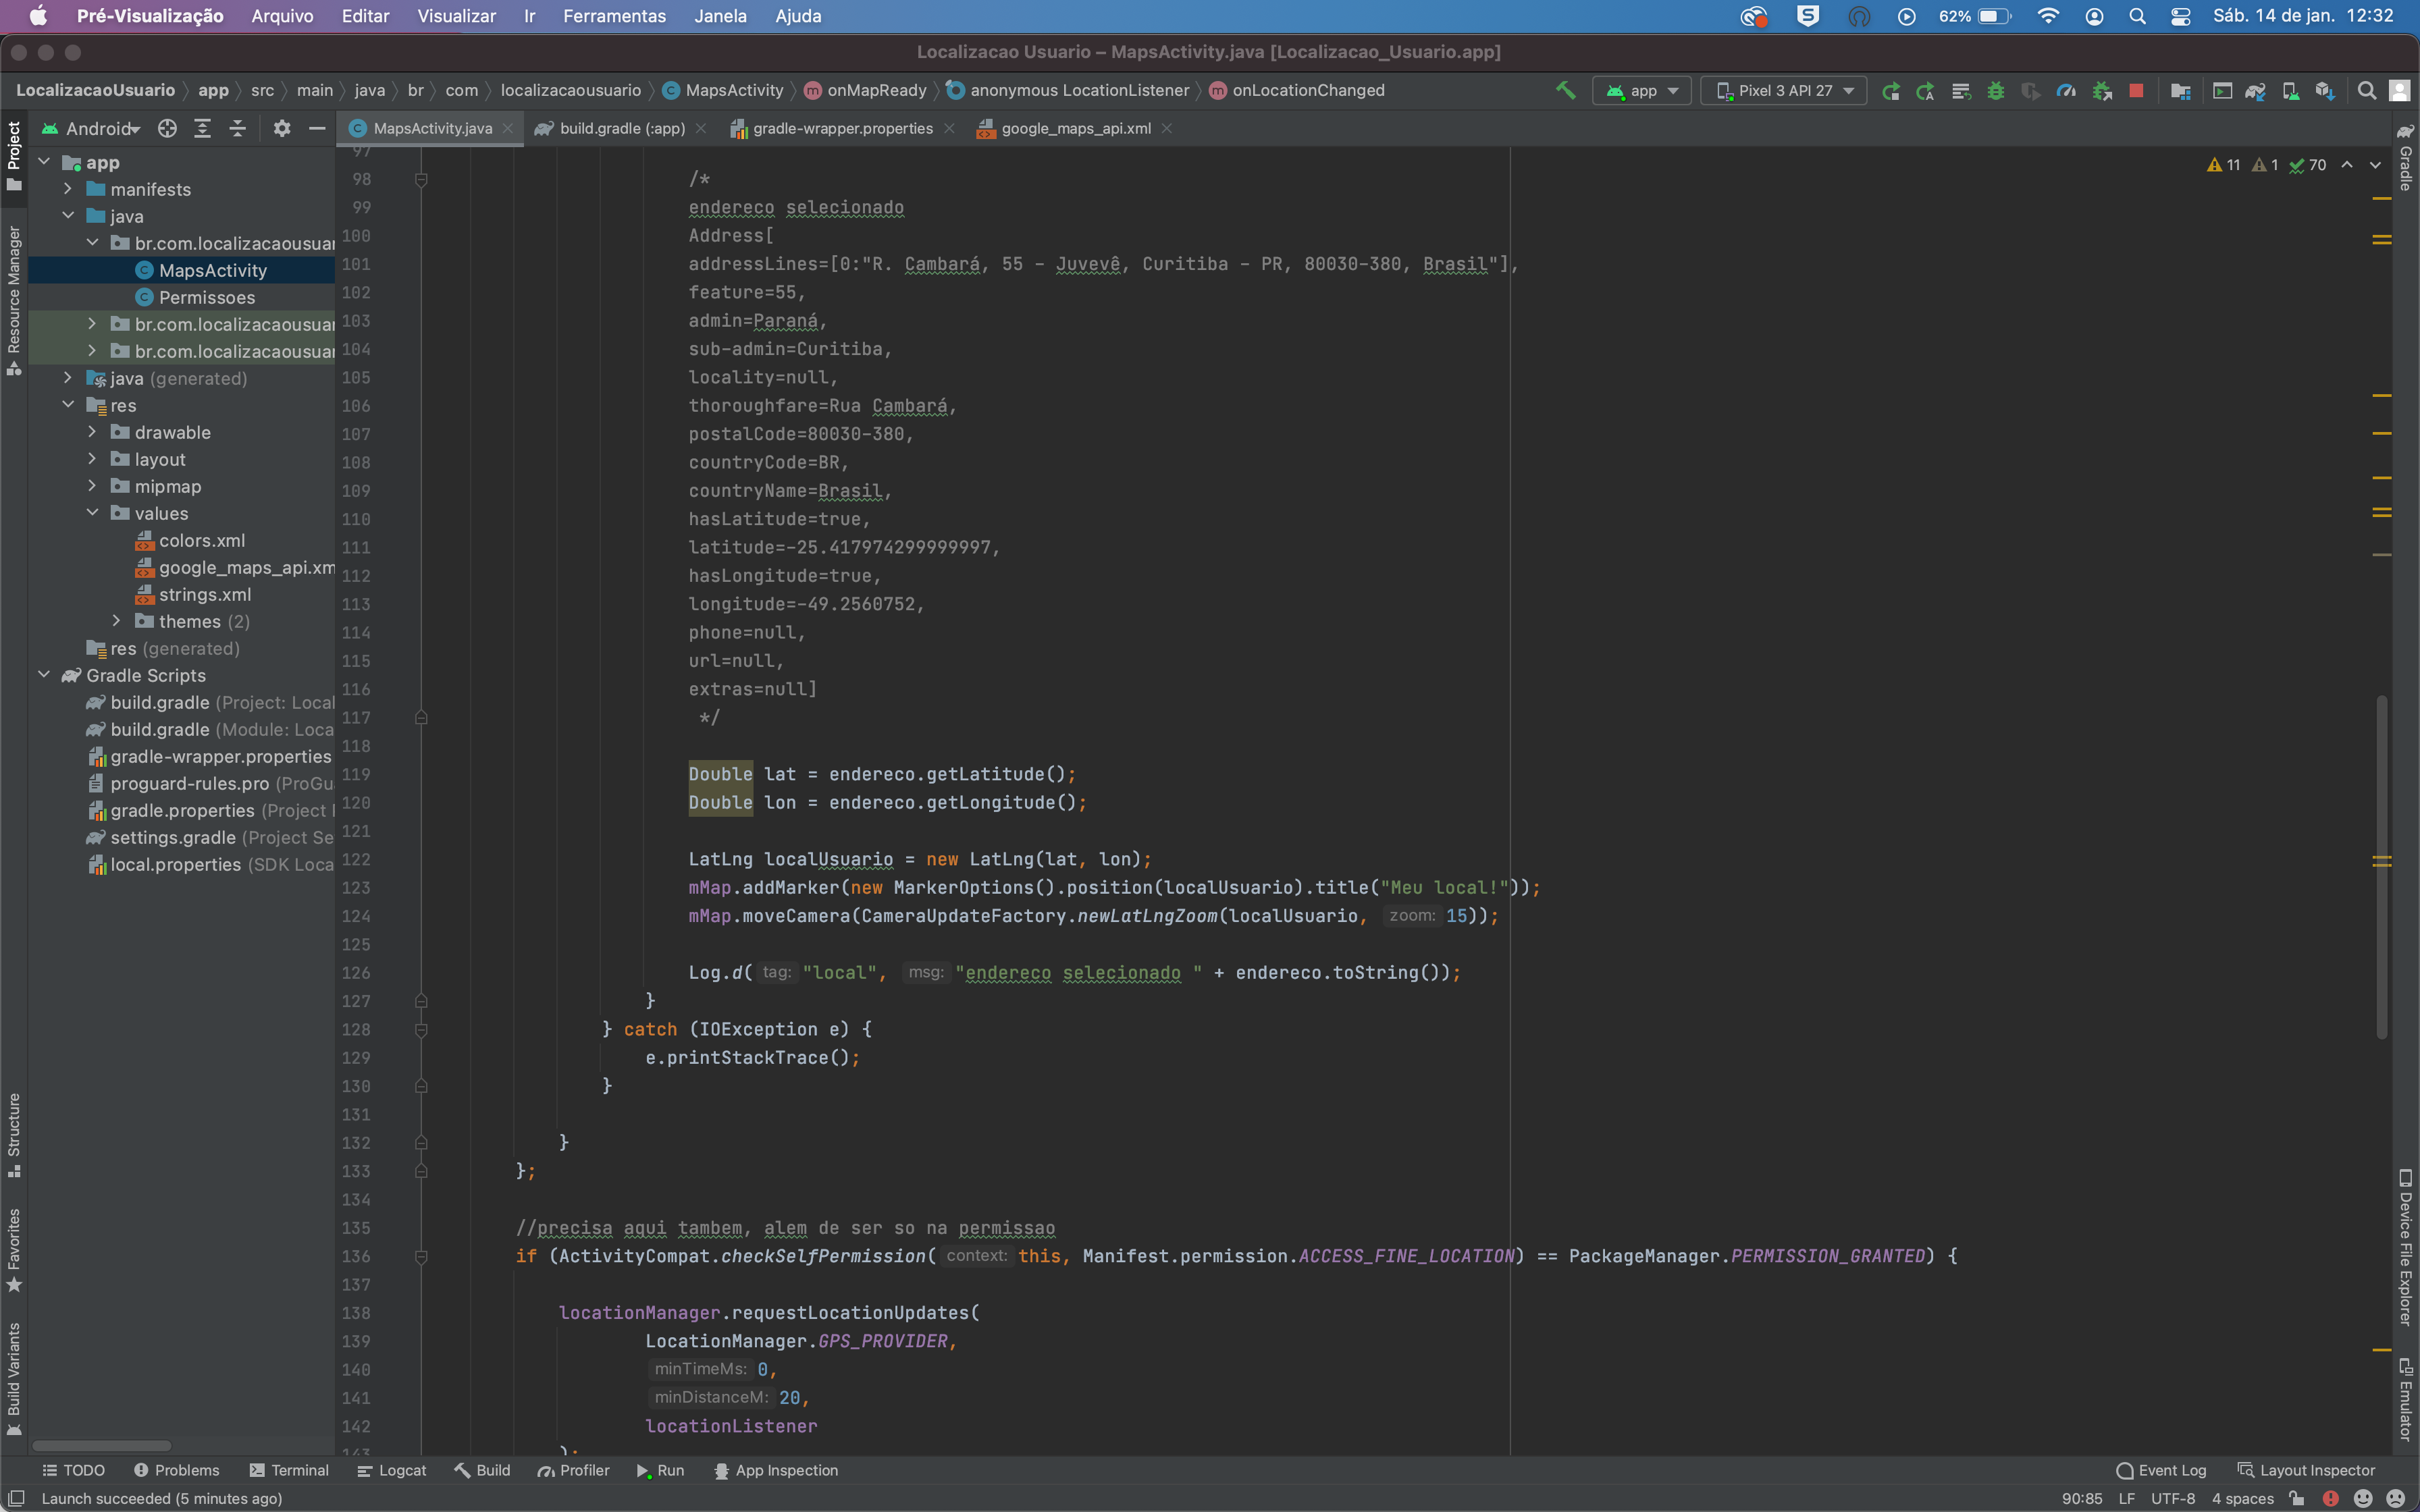The image size is (2420, 1512).
Task: Toggle the Resource Manager side panel
Action: (x=14, y=301)
